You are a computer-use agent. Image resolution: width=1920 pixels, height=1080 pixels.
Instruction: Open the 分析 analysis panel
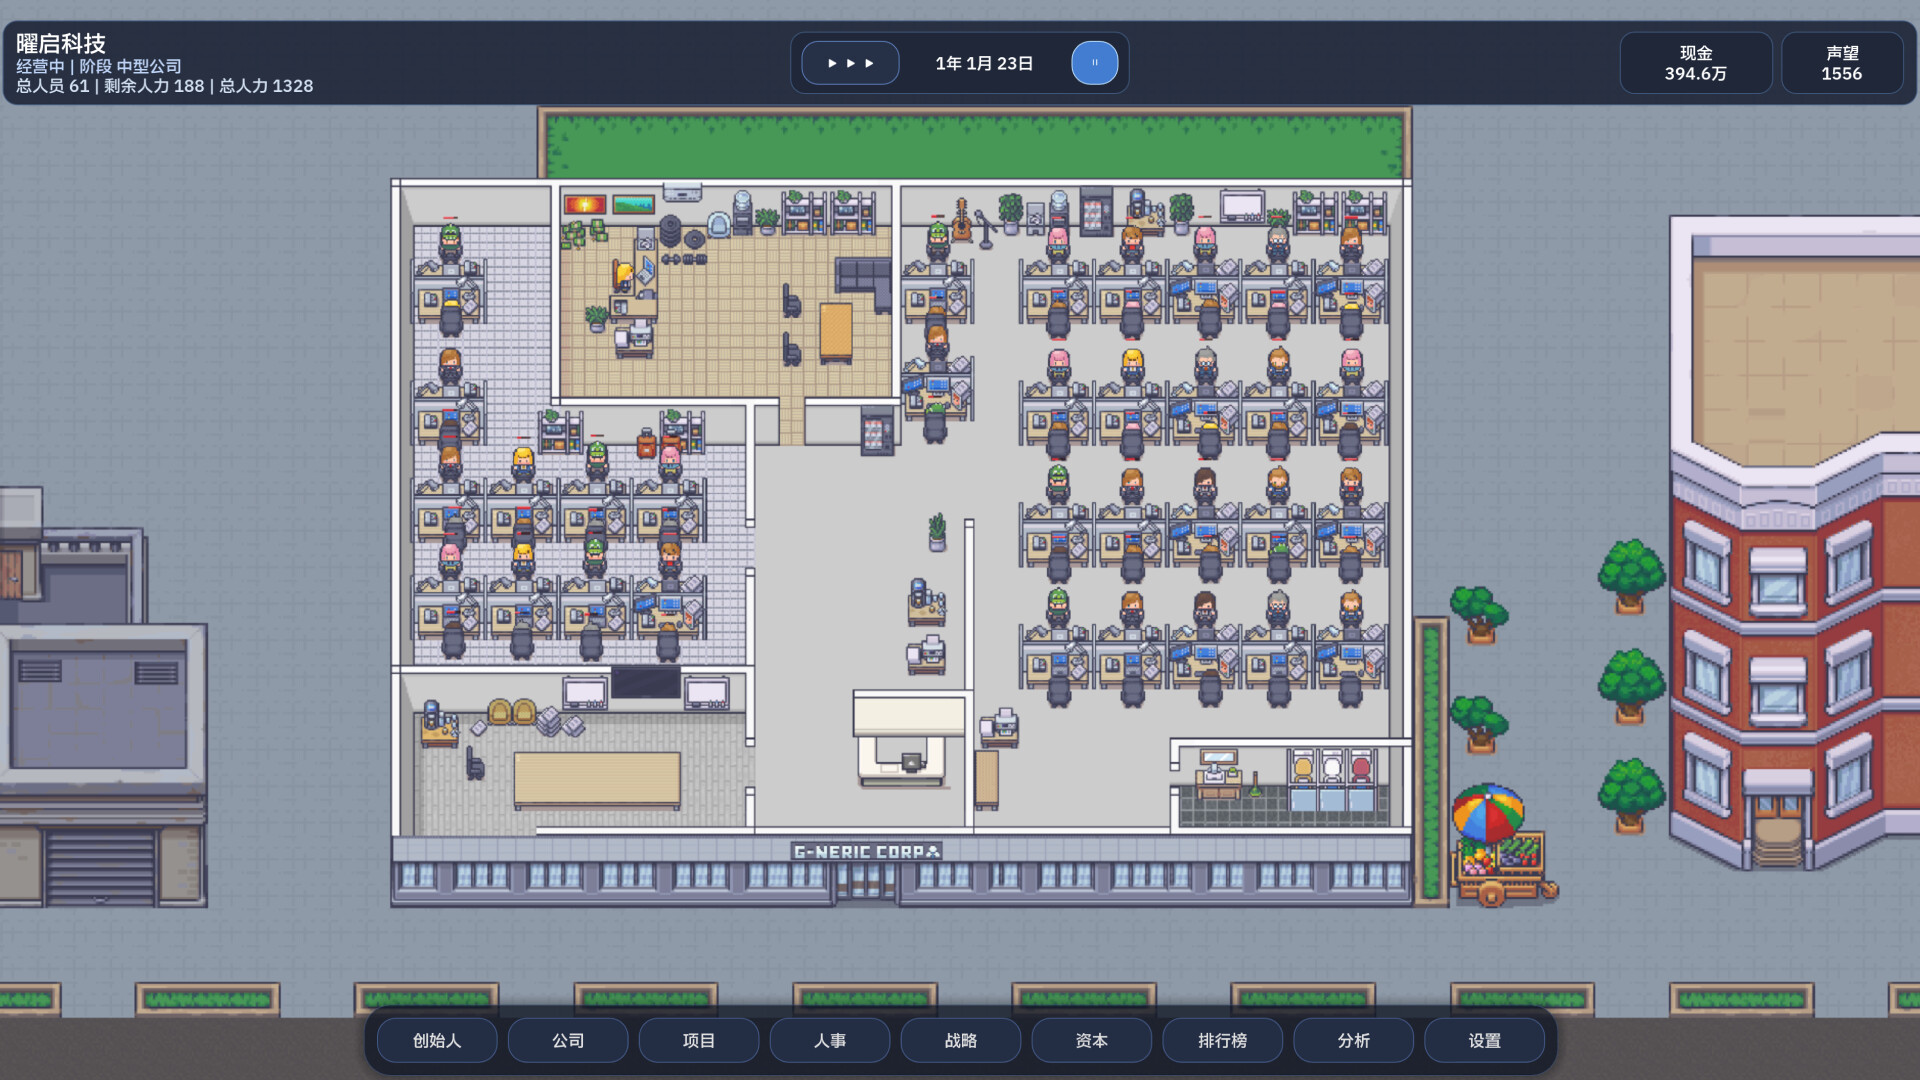[x=1354, y=1040]
